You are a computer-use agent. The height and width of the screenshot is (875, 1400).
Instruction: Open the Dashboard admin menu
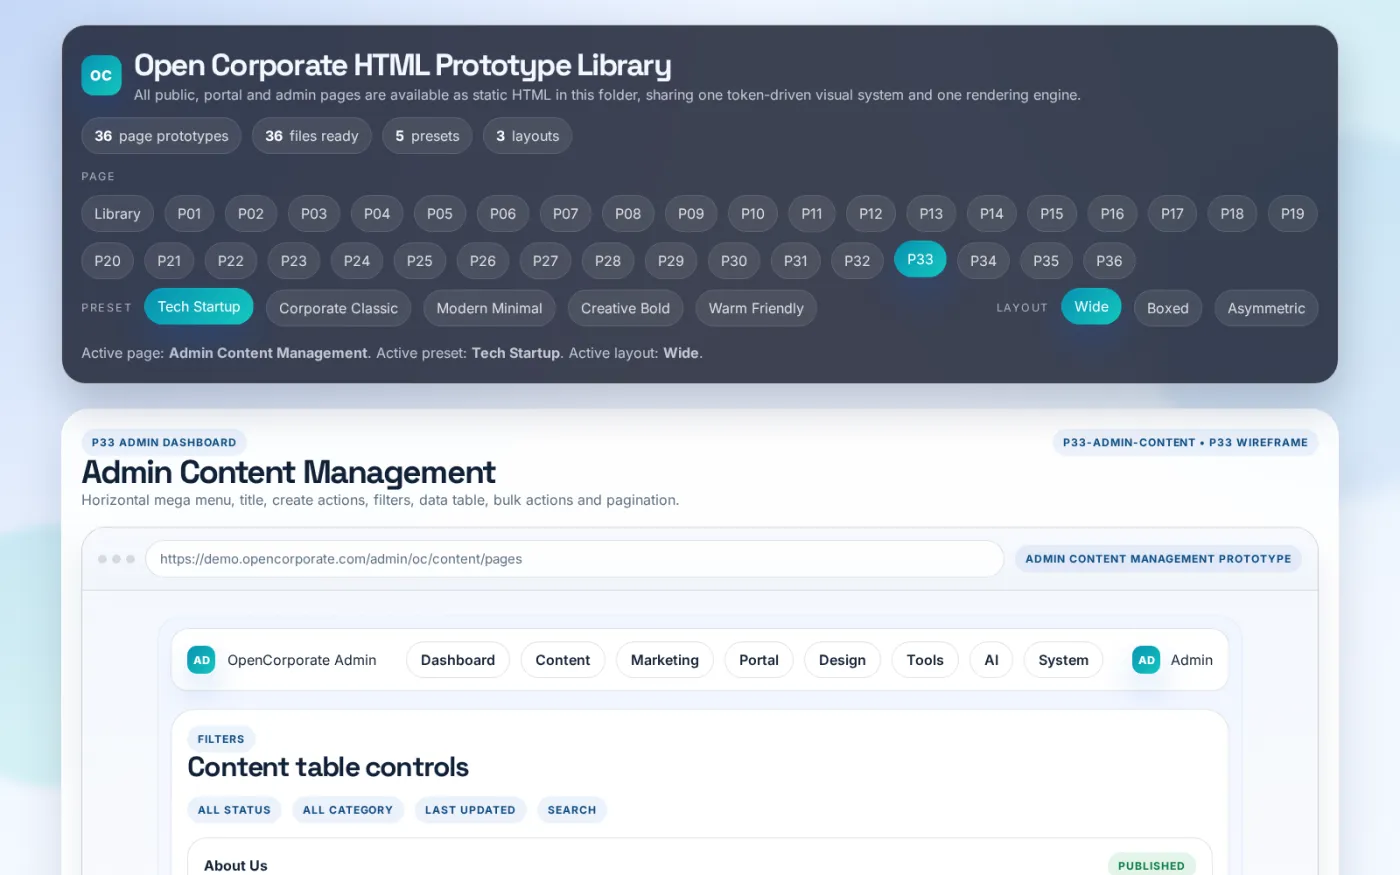458,660
